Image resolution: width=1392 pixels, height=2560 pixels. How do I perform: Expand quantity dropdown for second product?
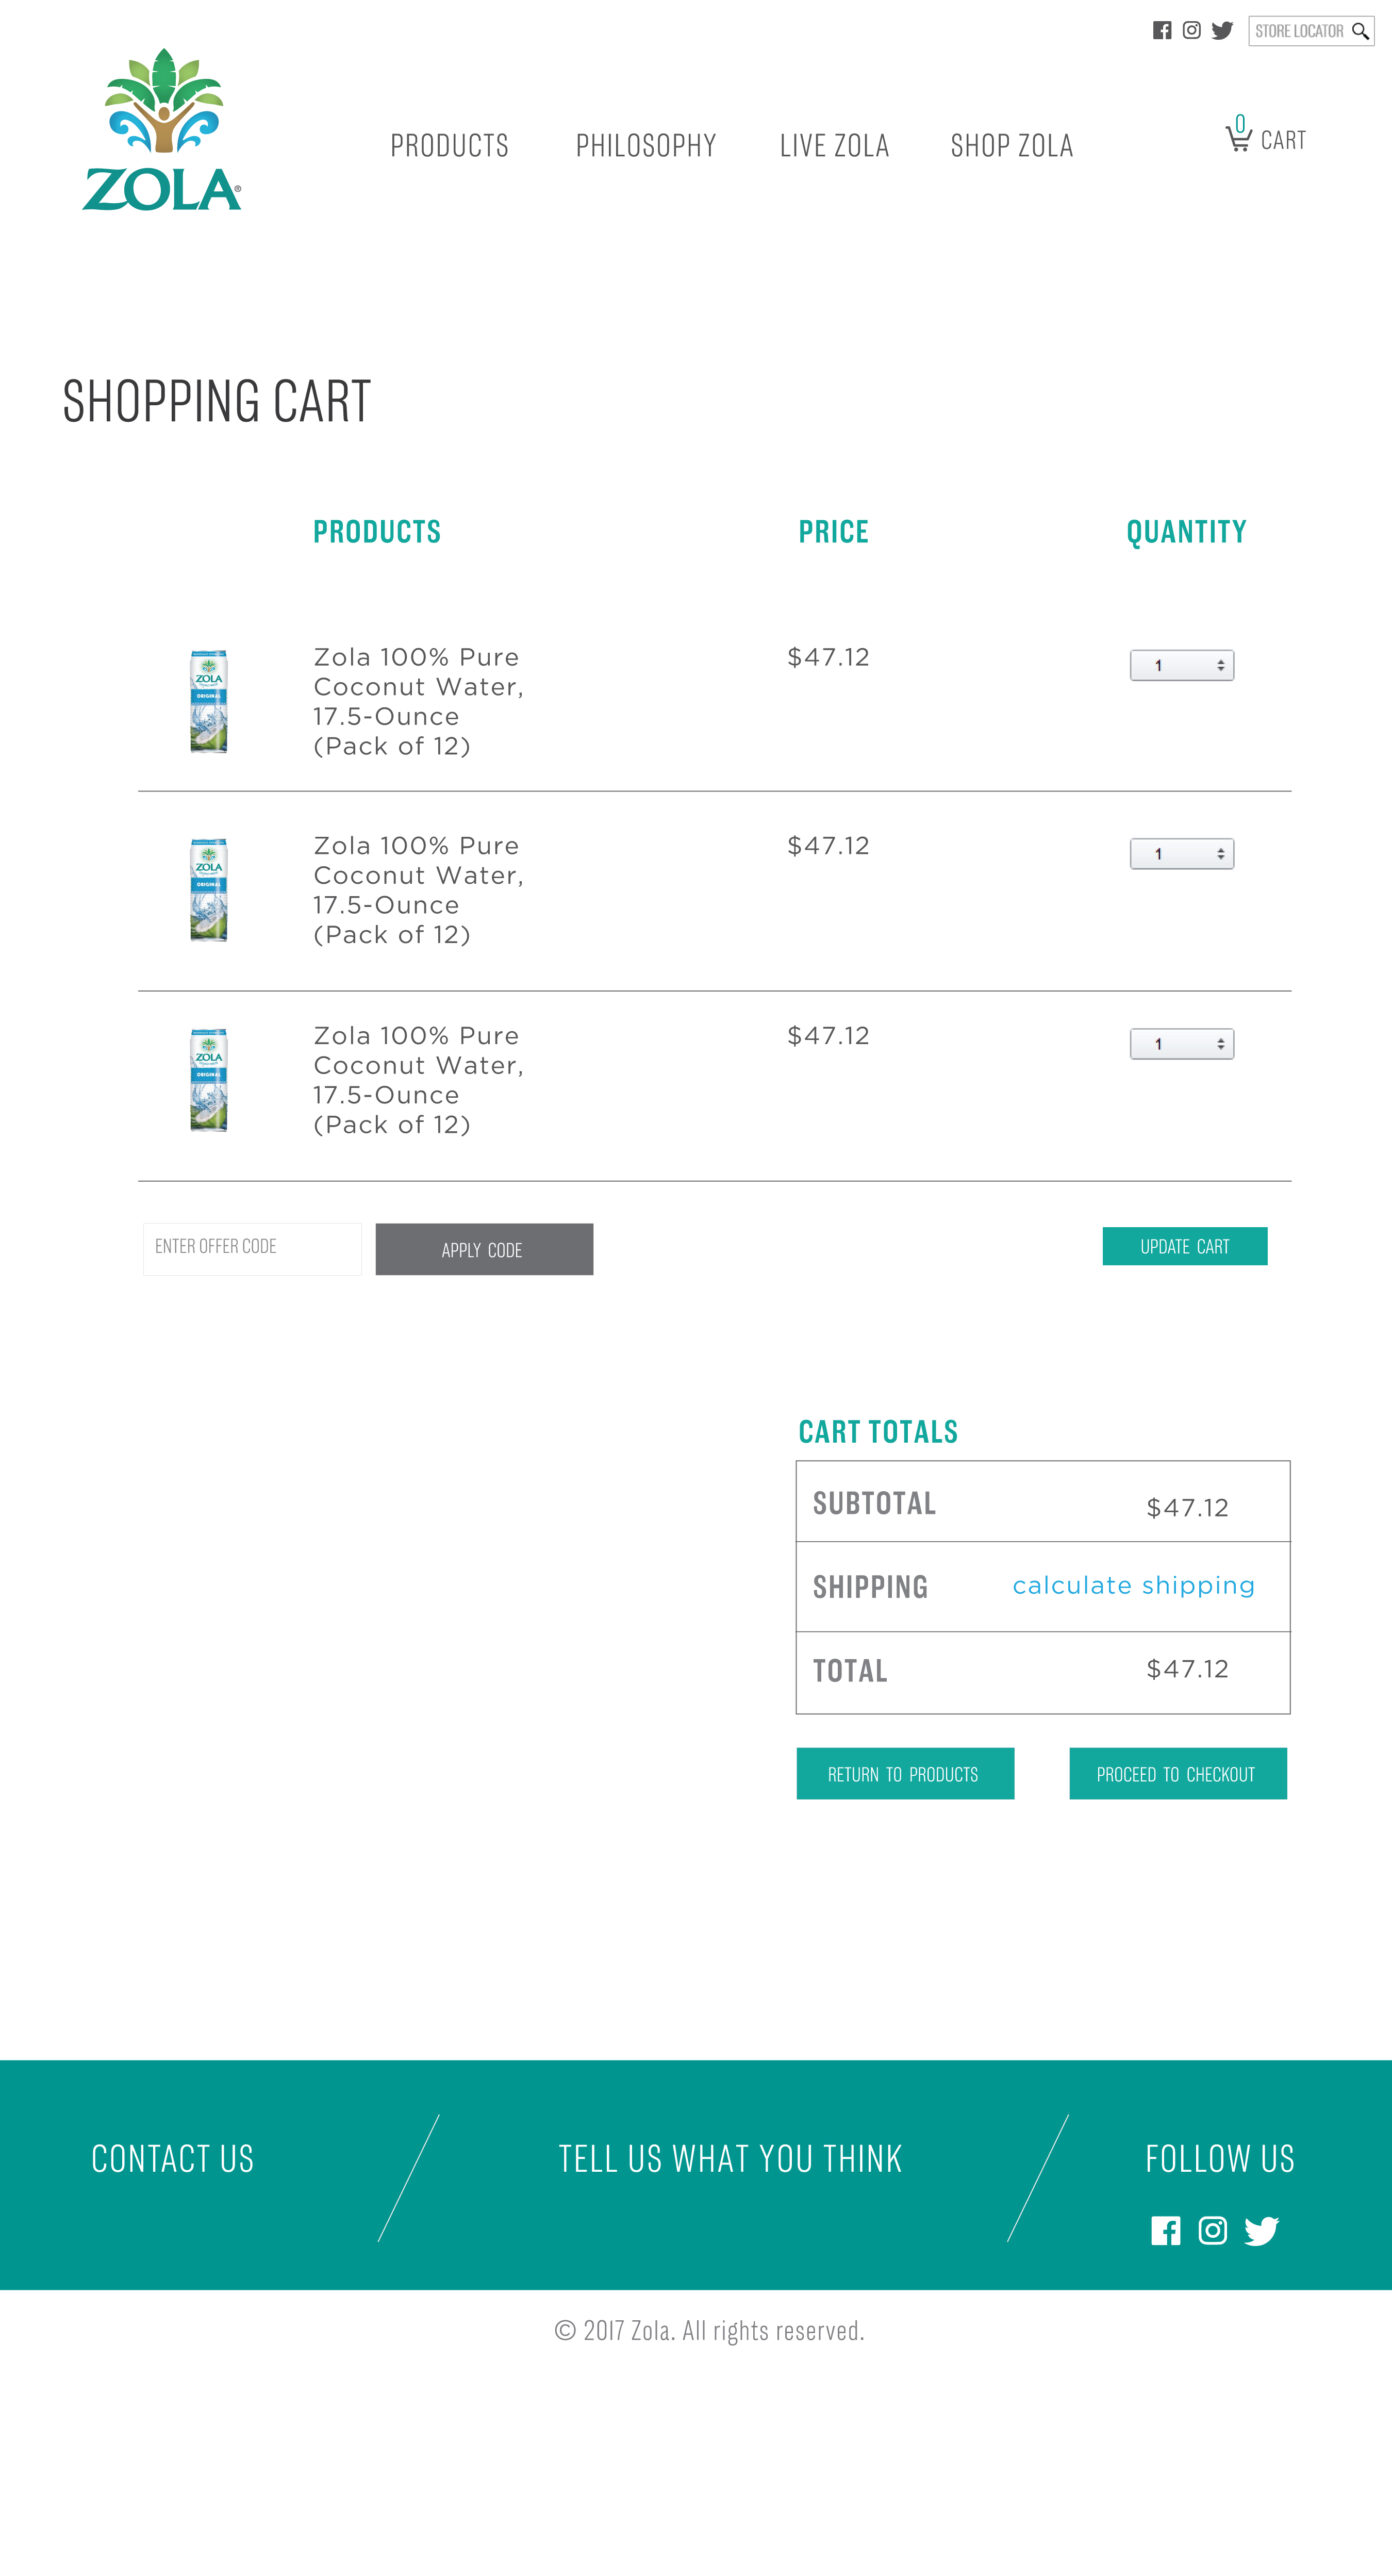(x=1182, y=854)
